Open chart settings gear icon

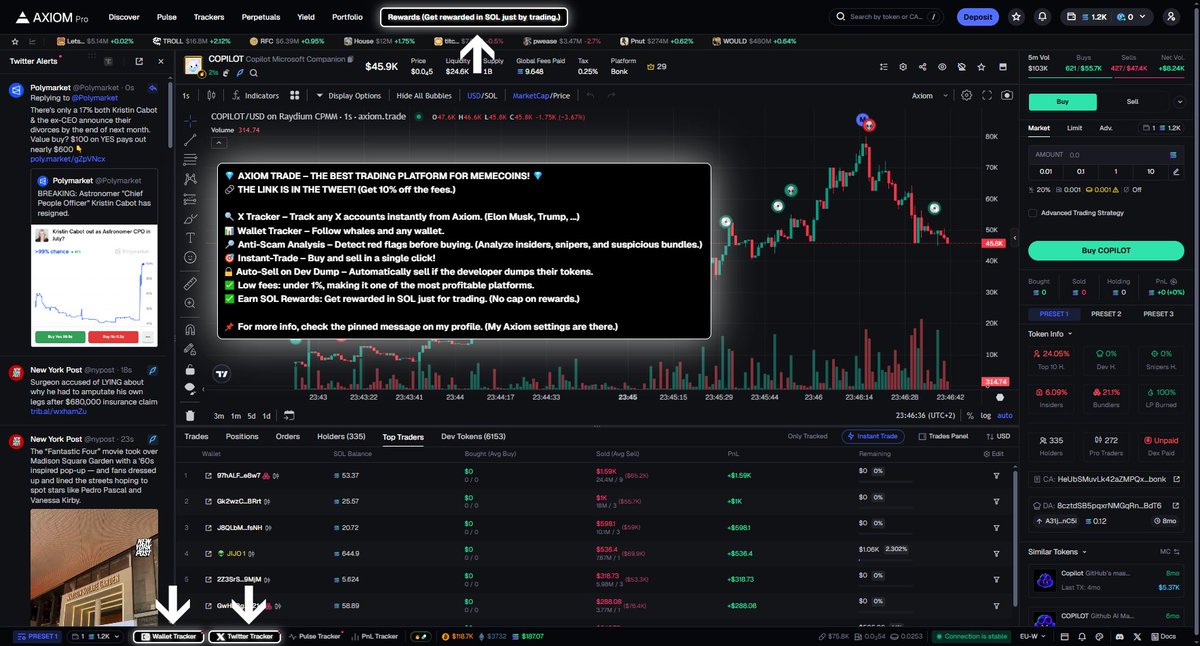coord(966,96)
